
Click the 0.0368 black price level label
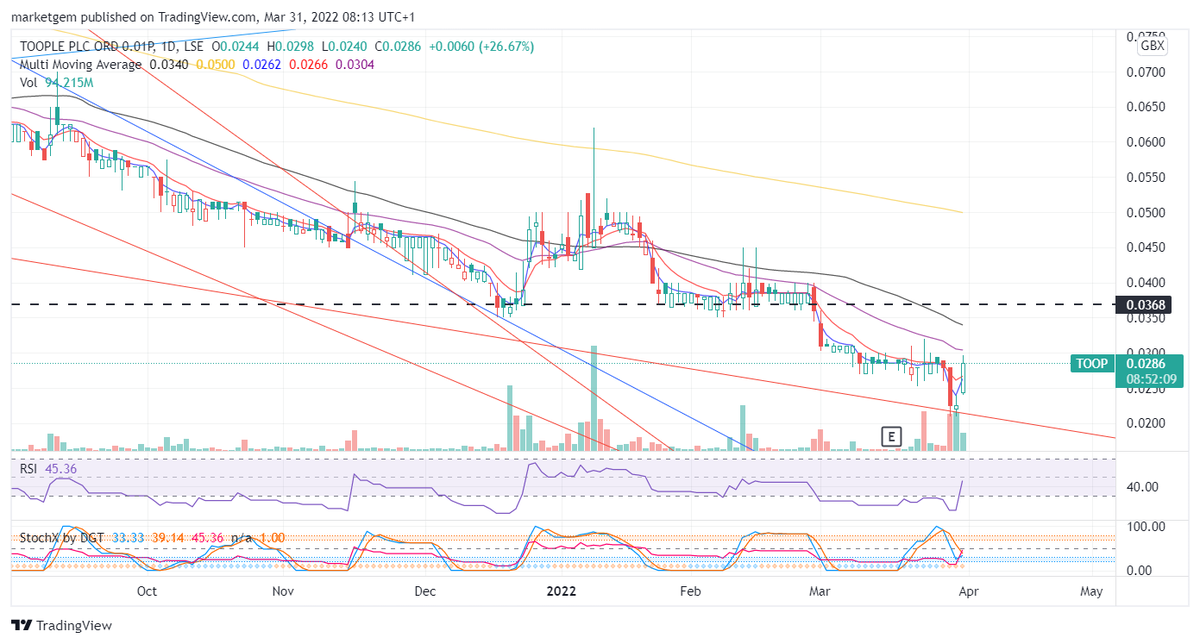tap(1141, 305)
